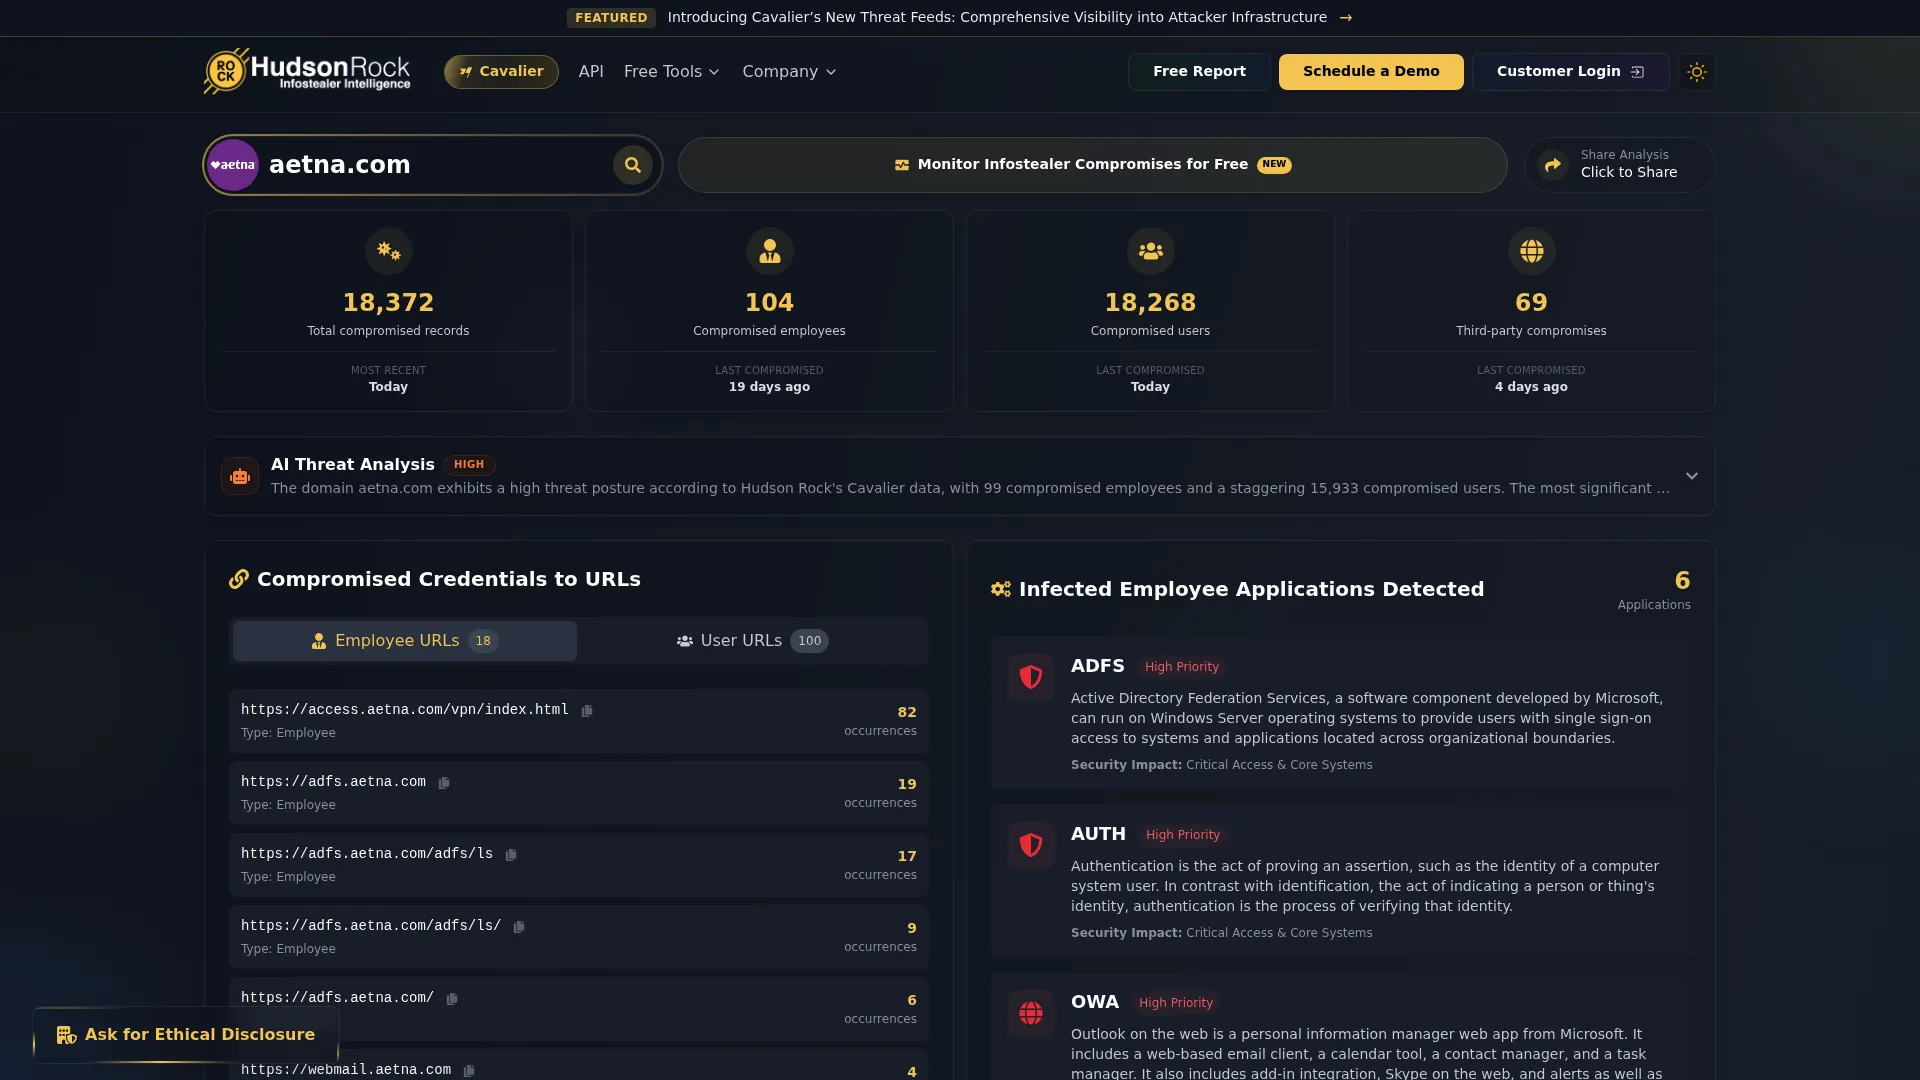Viewport: 1920px width, 1080px height.
Task: Click the 19 occurrences count
Action: 907,785
